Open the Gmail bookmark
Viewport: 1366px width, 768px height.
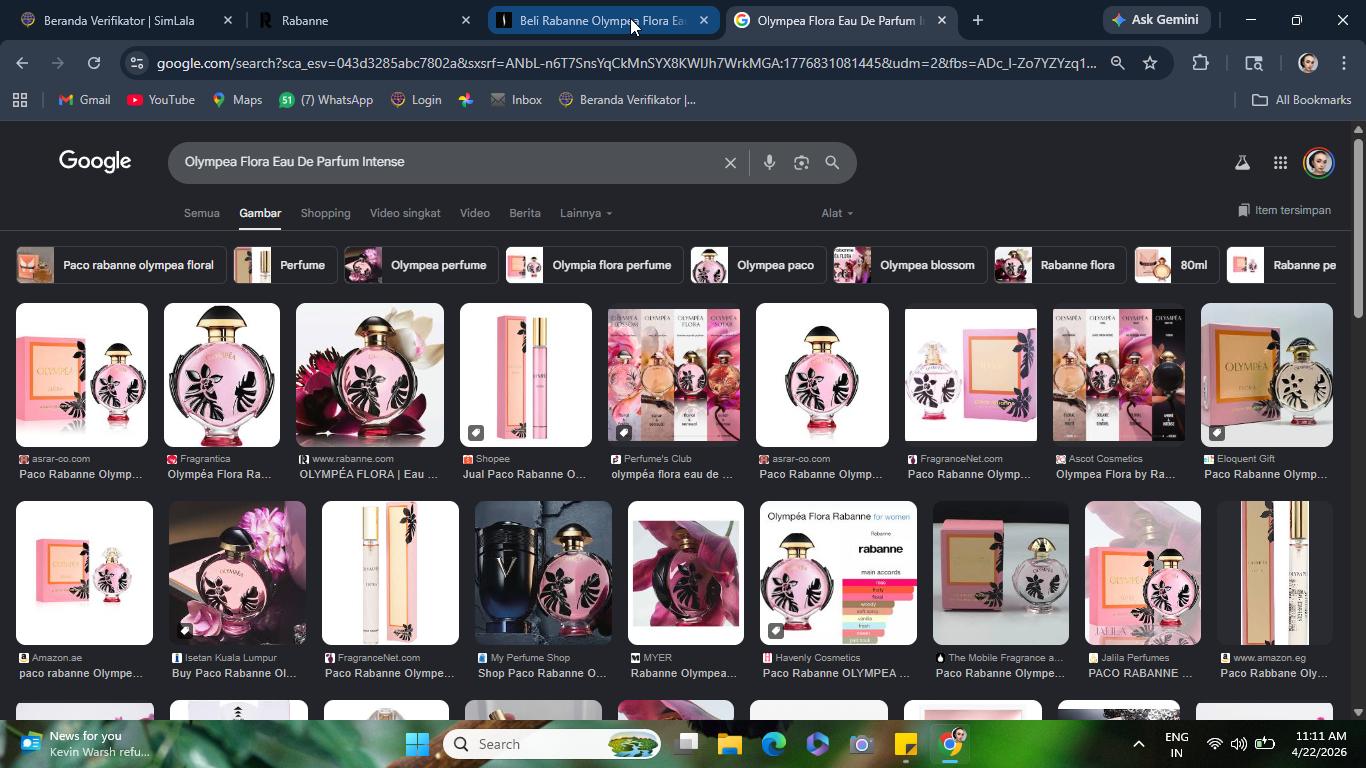coord(85,100)
